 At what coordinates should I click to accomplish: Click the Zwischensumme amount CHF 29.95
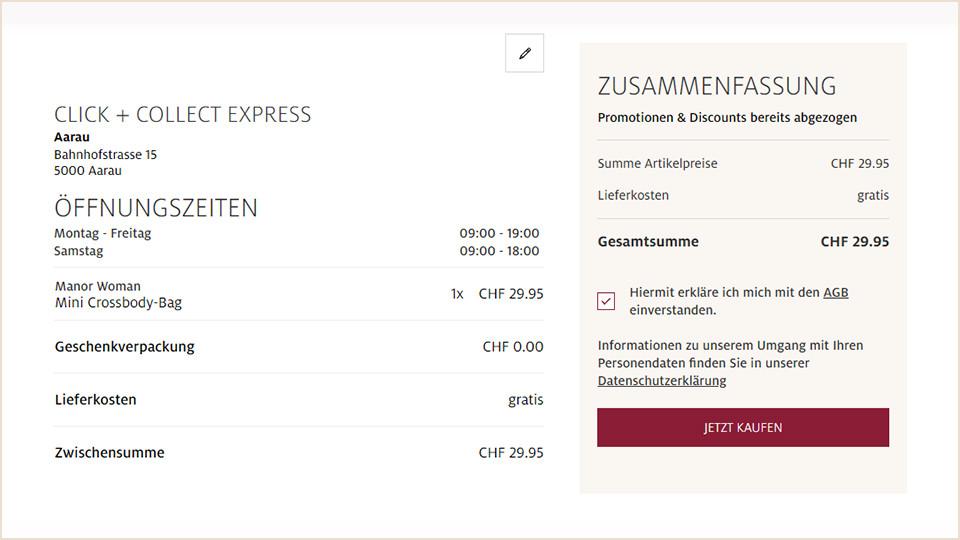point(510,452)
